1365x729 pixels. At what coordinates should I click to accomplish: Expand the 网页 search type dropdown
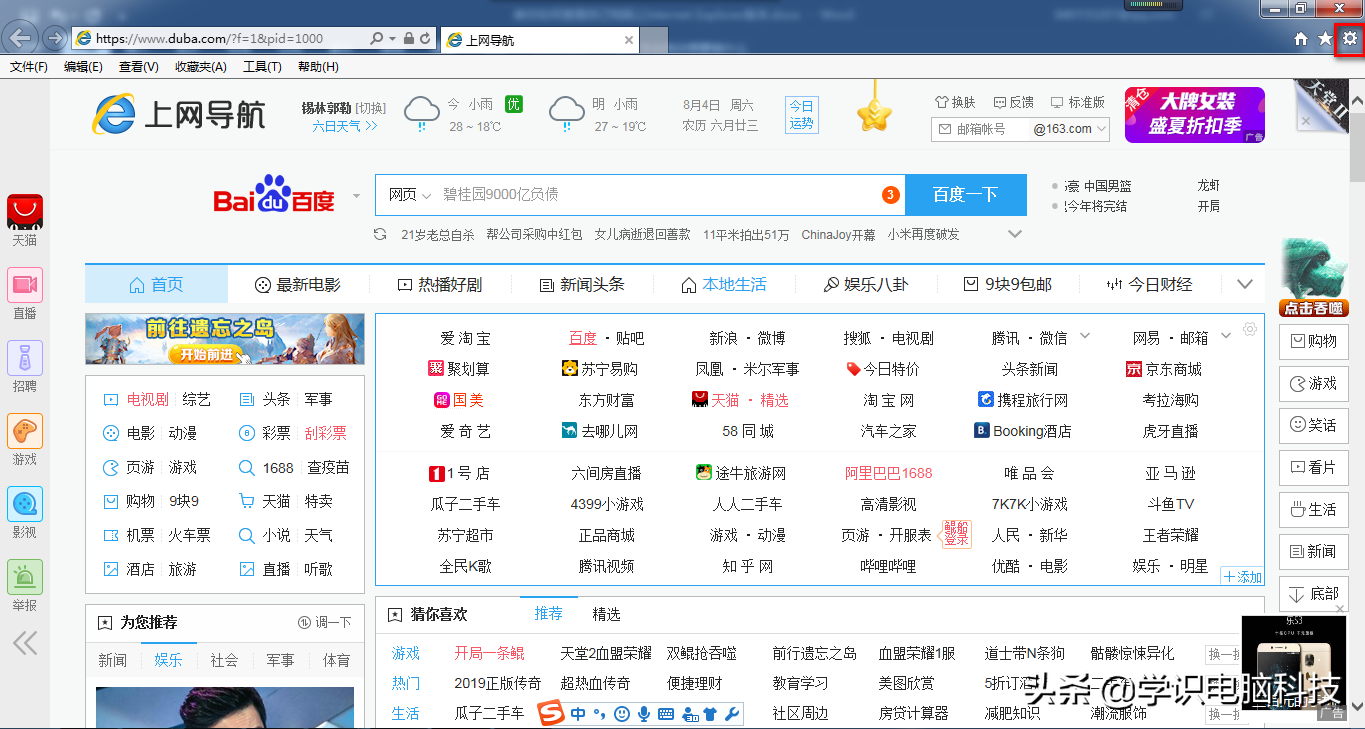coord(409,195)
